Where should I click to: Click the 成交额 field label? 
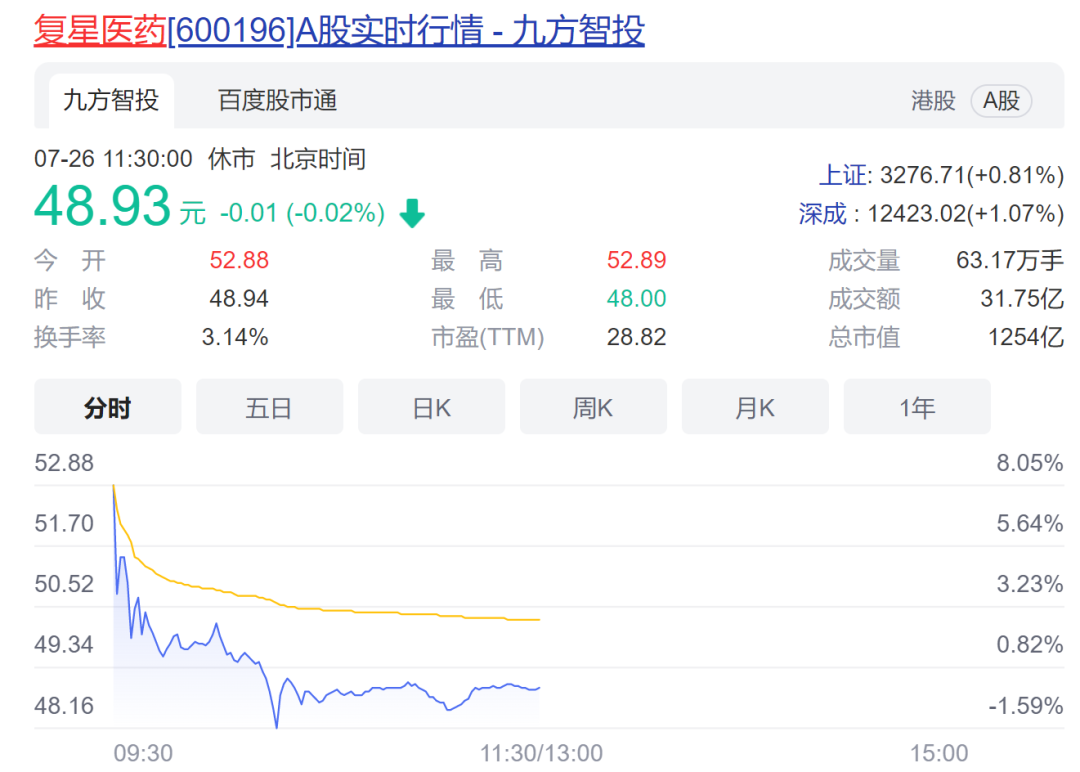tap(864, 299)
